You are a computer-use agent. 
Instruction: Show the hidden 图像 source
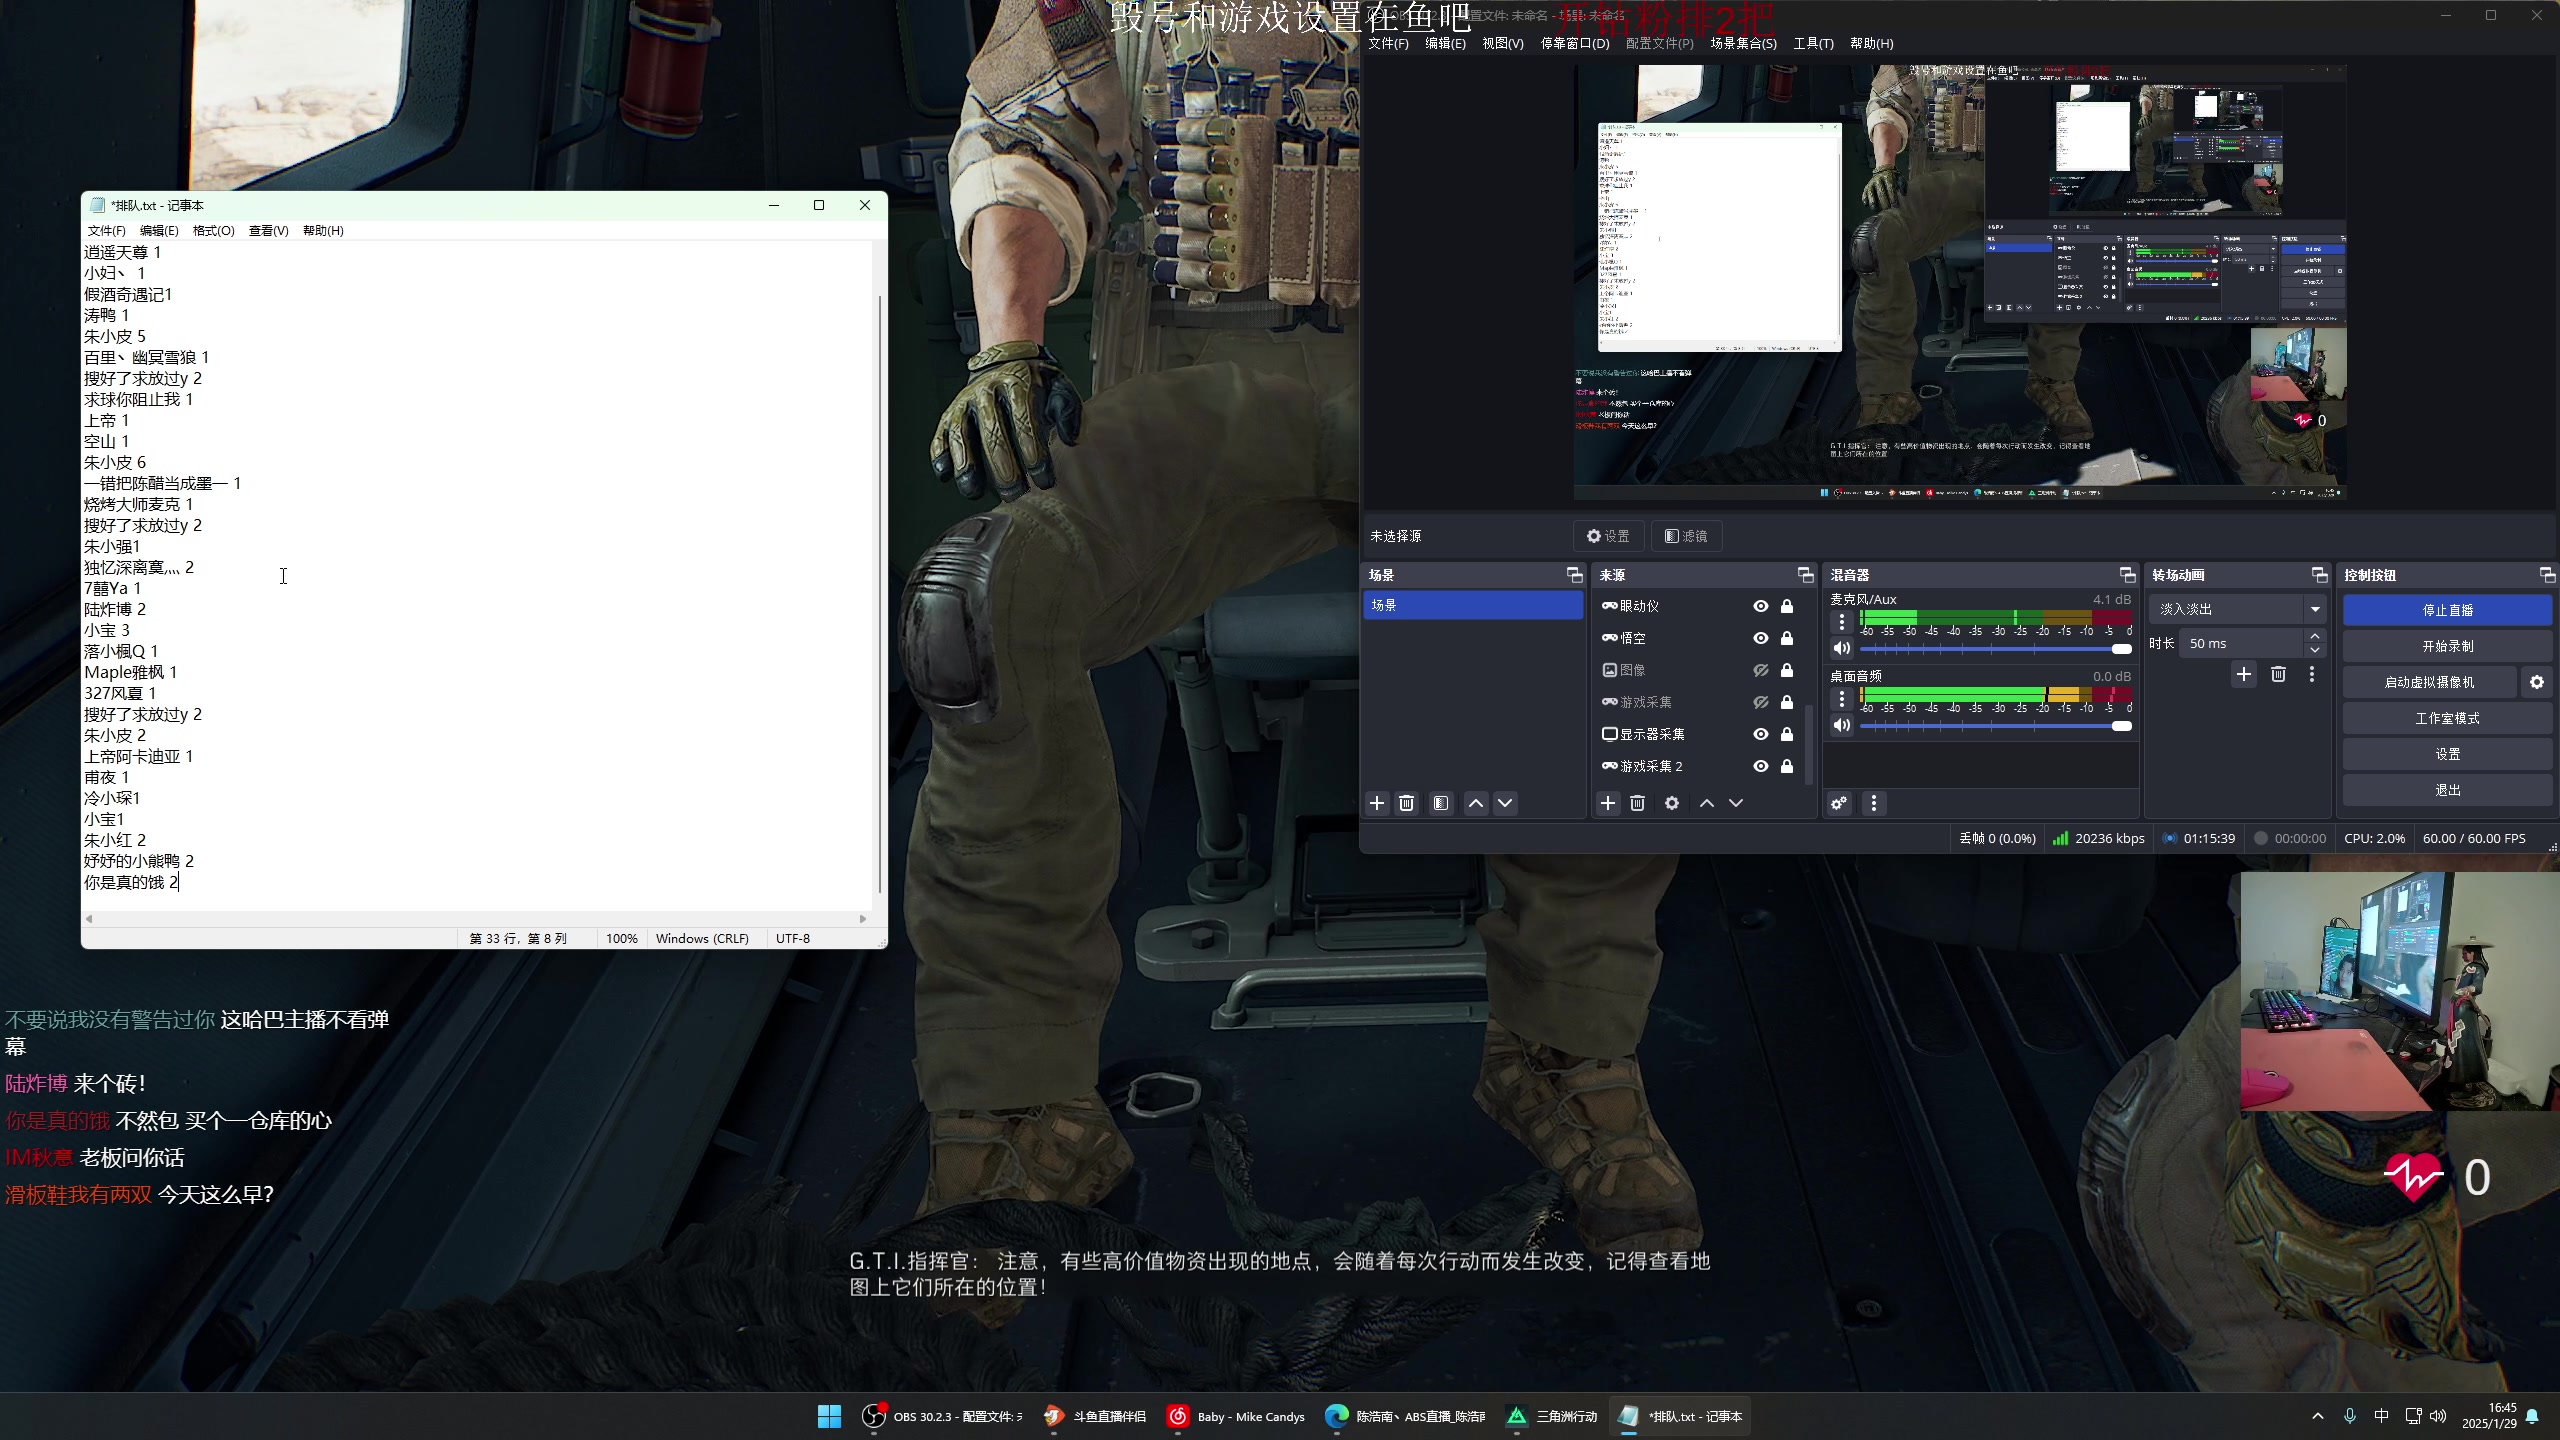pos(1761,670)
